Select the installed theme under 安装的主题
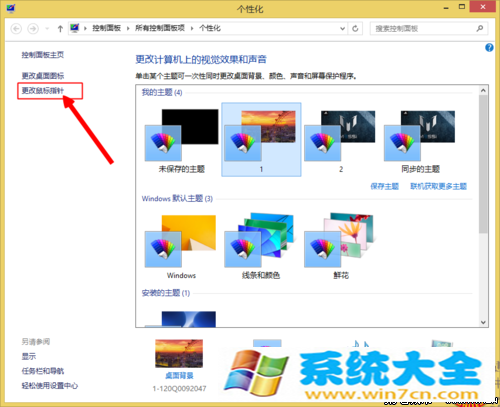The height and width of the screenshot is (407, 500). click(181, 319)
